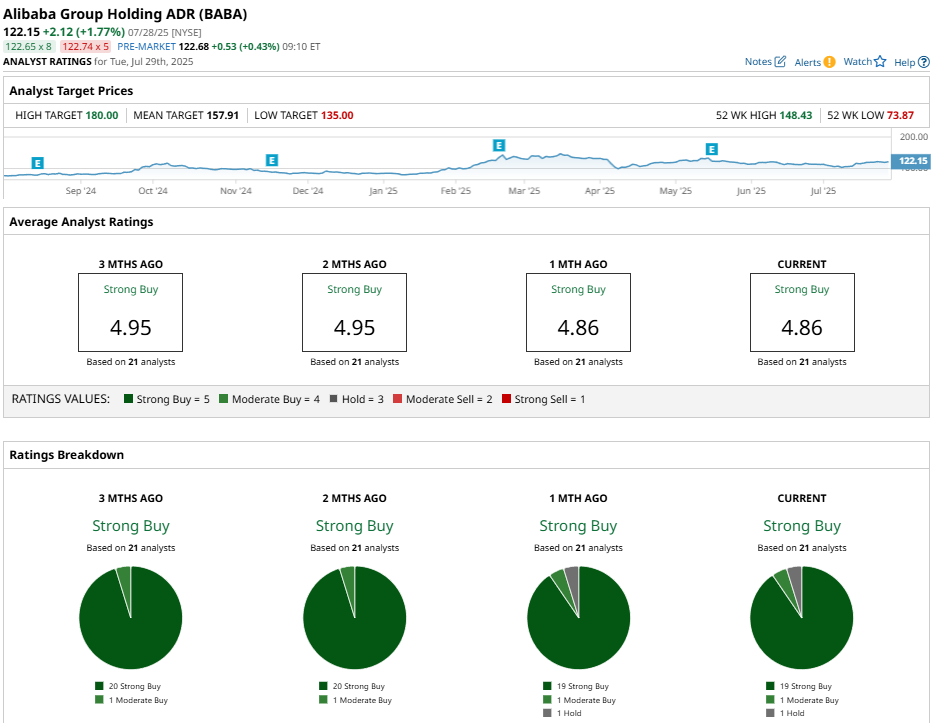Click the 2 MTHS AGO pie chart
This screenshot has width=936, height=723.
(355, 618)
